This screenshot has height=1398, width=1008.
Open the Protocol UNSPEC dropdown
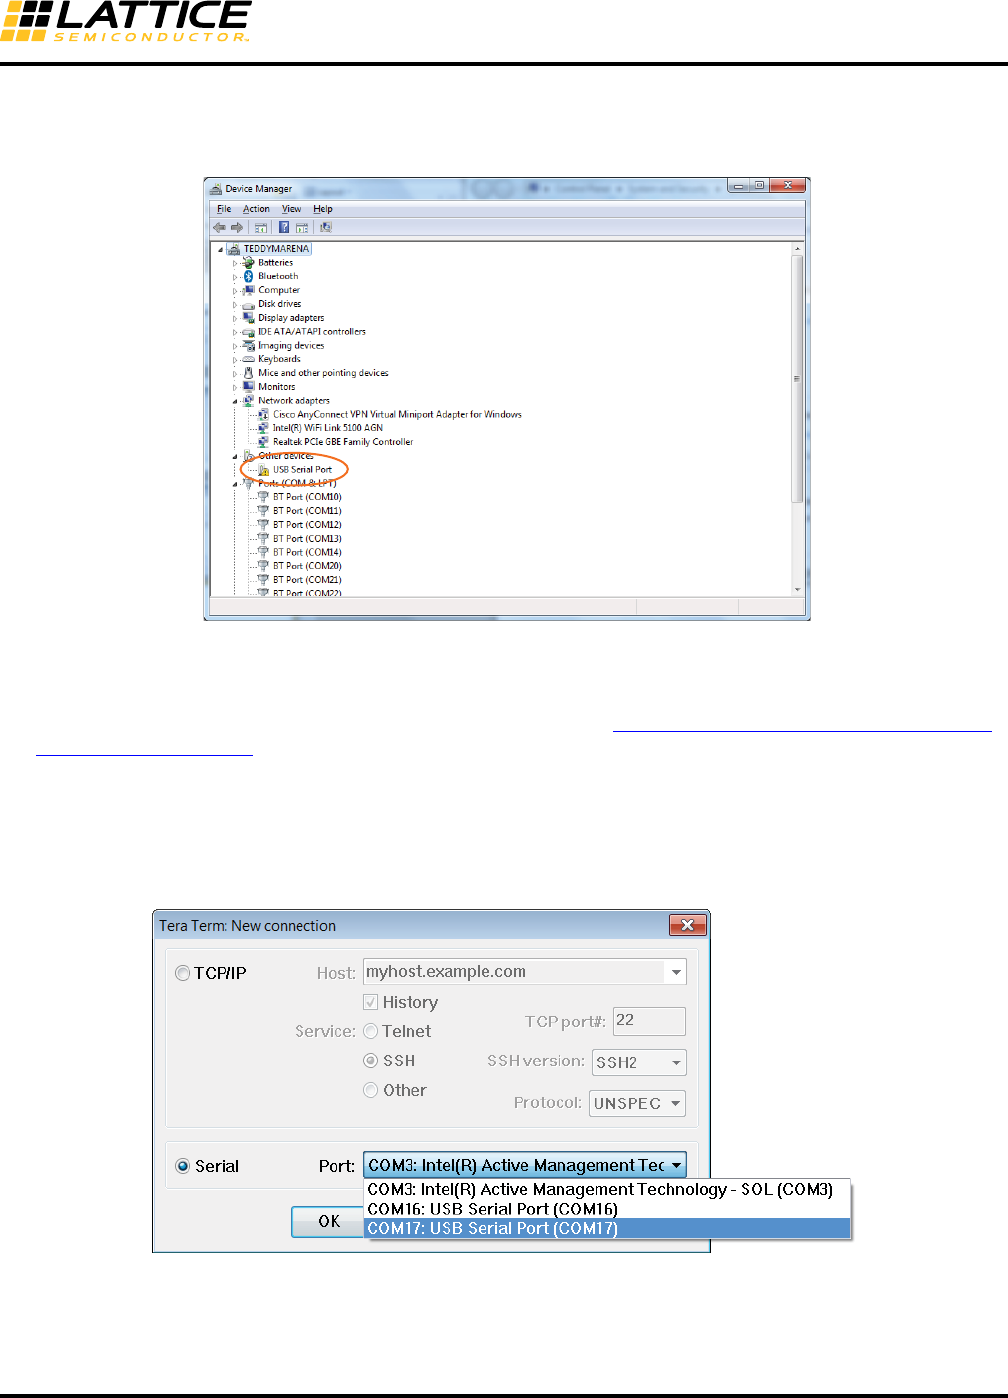click(637, 1103)
